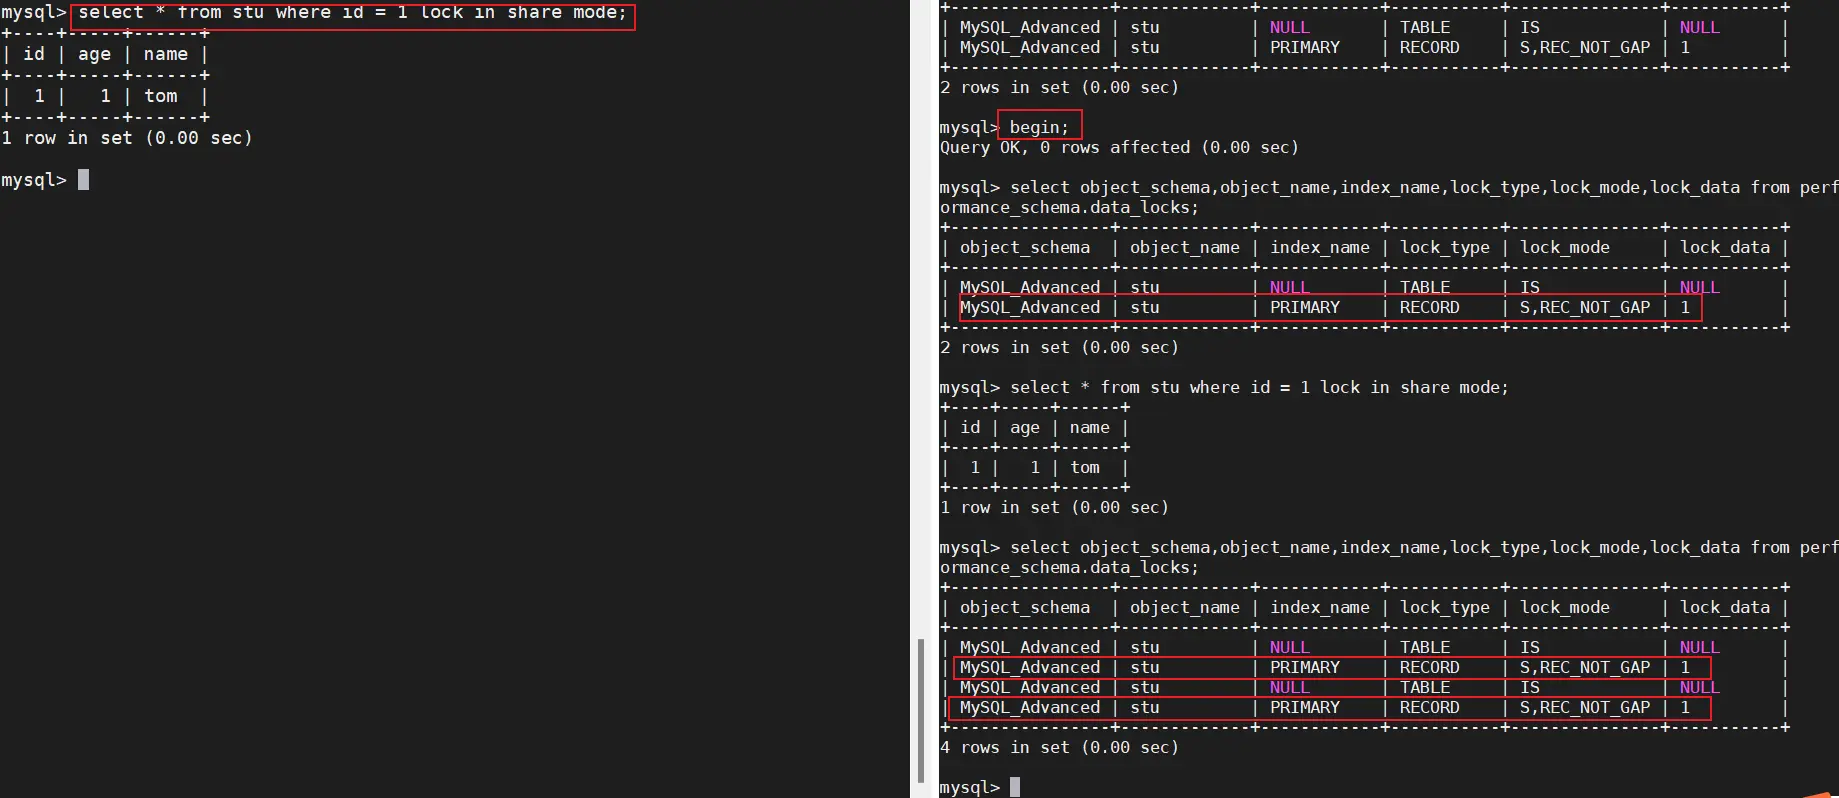Click '2 rows in set' line below begin
Viewport: 1839px width, 798px height.
coord(1059,347)
